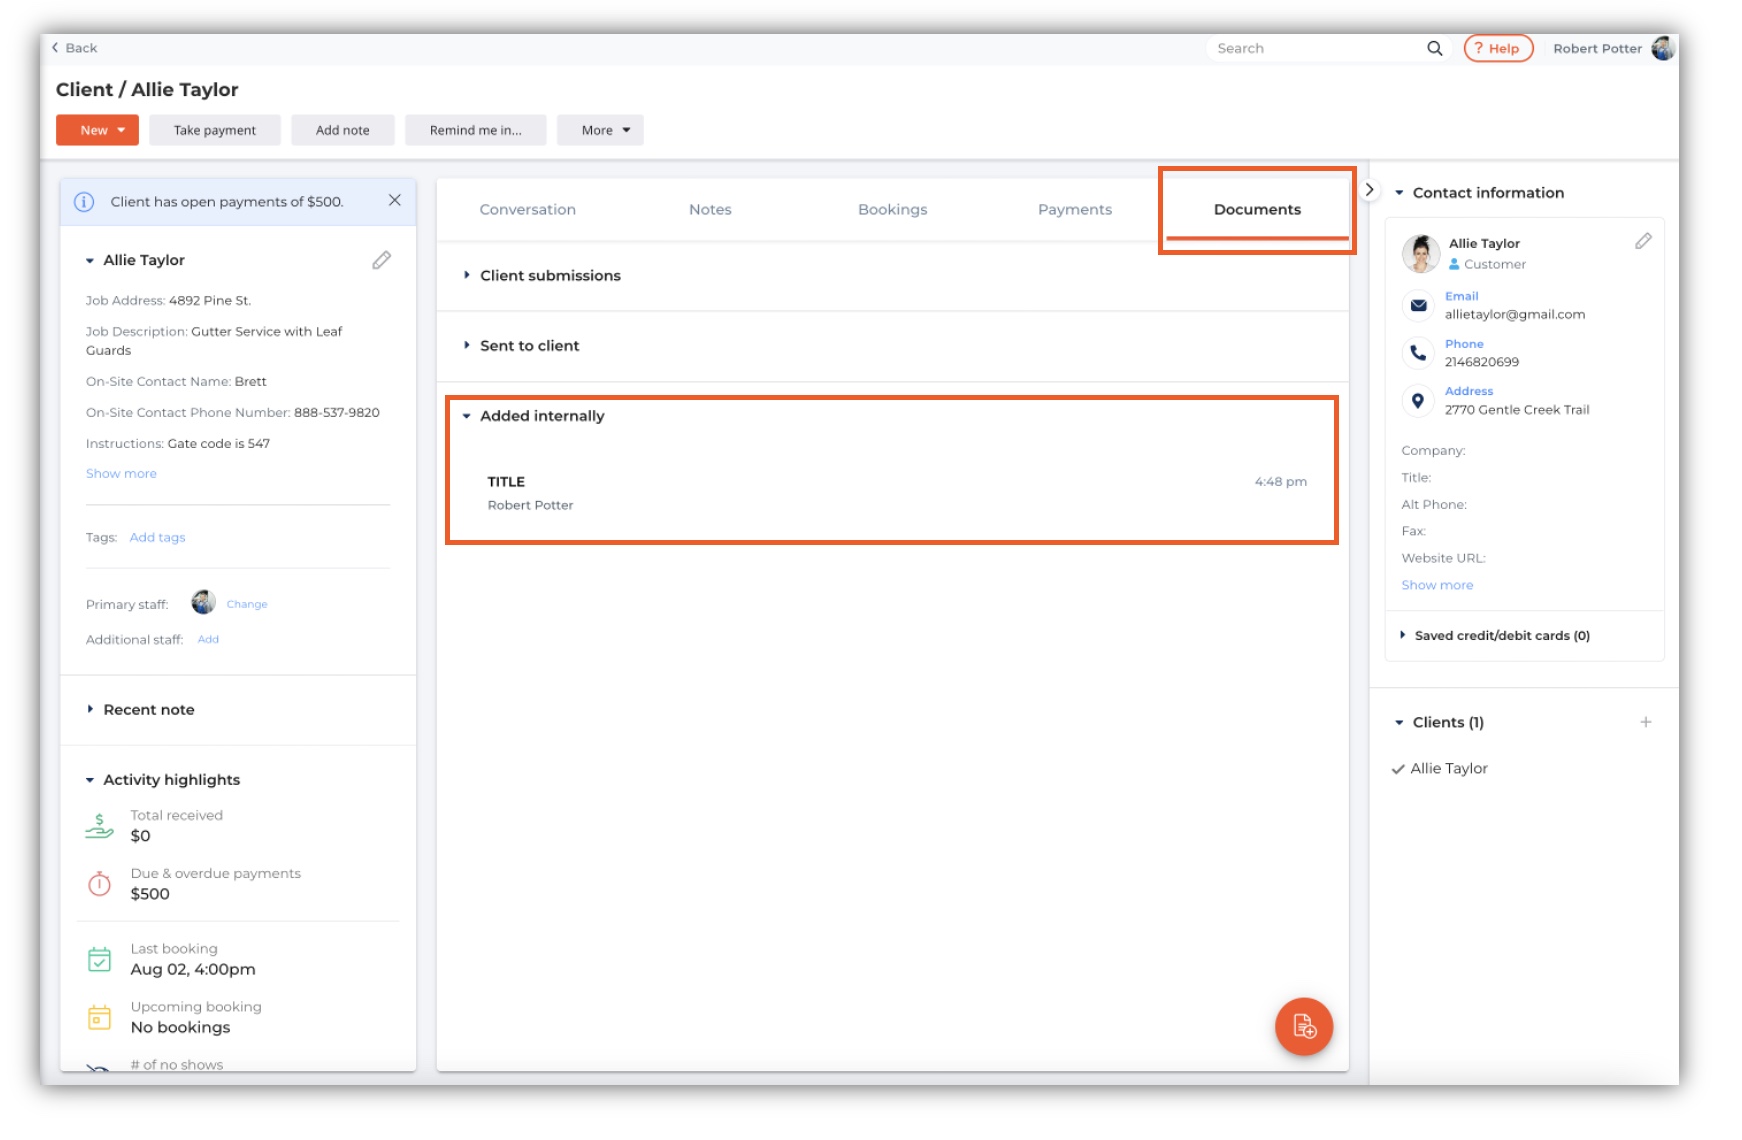This screenshot has height=1140, width=1742.
Task: Click Robert Potter's profile avatar
Action: pos(1663,47)
